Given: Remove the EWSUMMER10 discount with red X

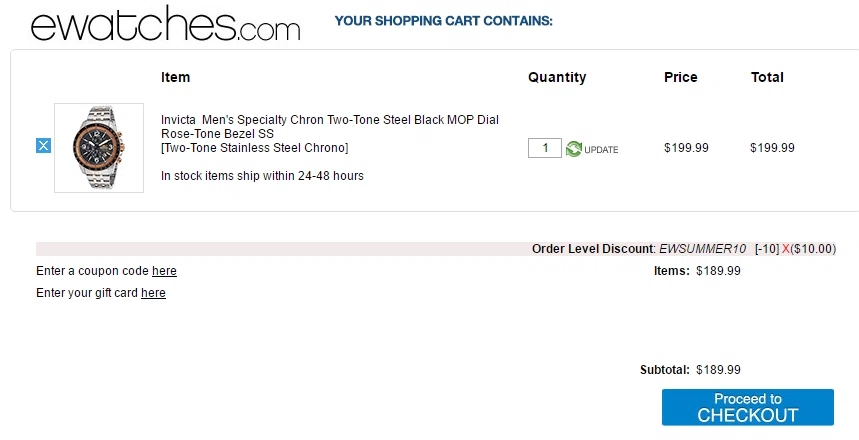Looking at the screenshot, I should (x=786, y=249).
